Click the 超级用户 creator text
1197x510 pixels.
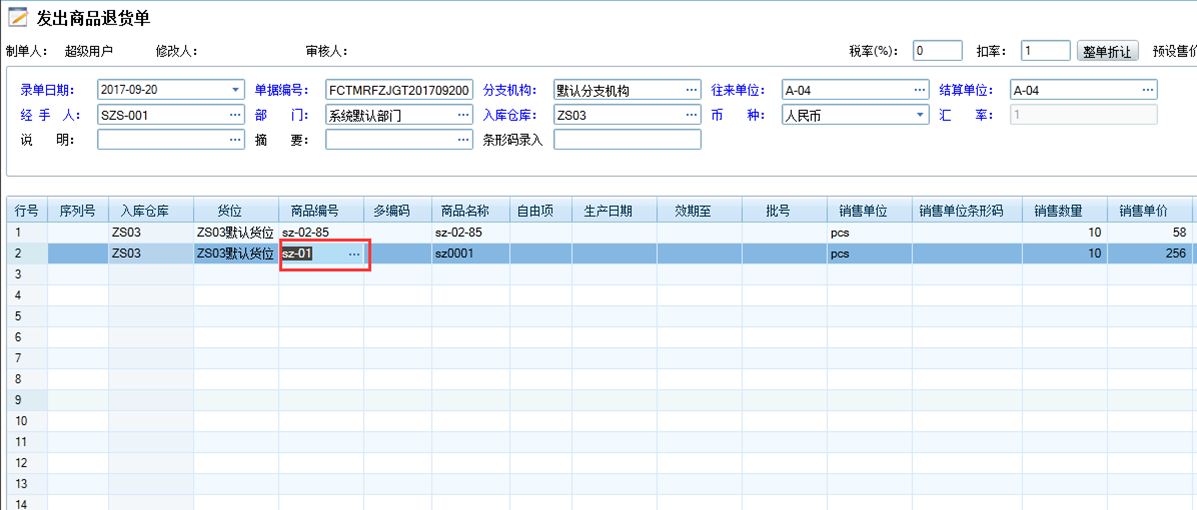(89, 51)
